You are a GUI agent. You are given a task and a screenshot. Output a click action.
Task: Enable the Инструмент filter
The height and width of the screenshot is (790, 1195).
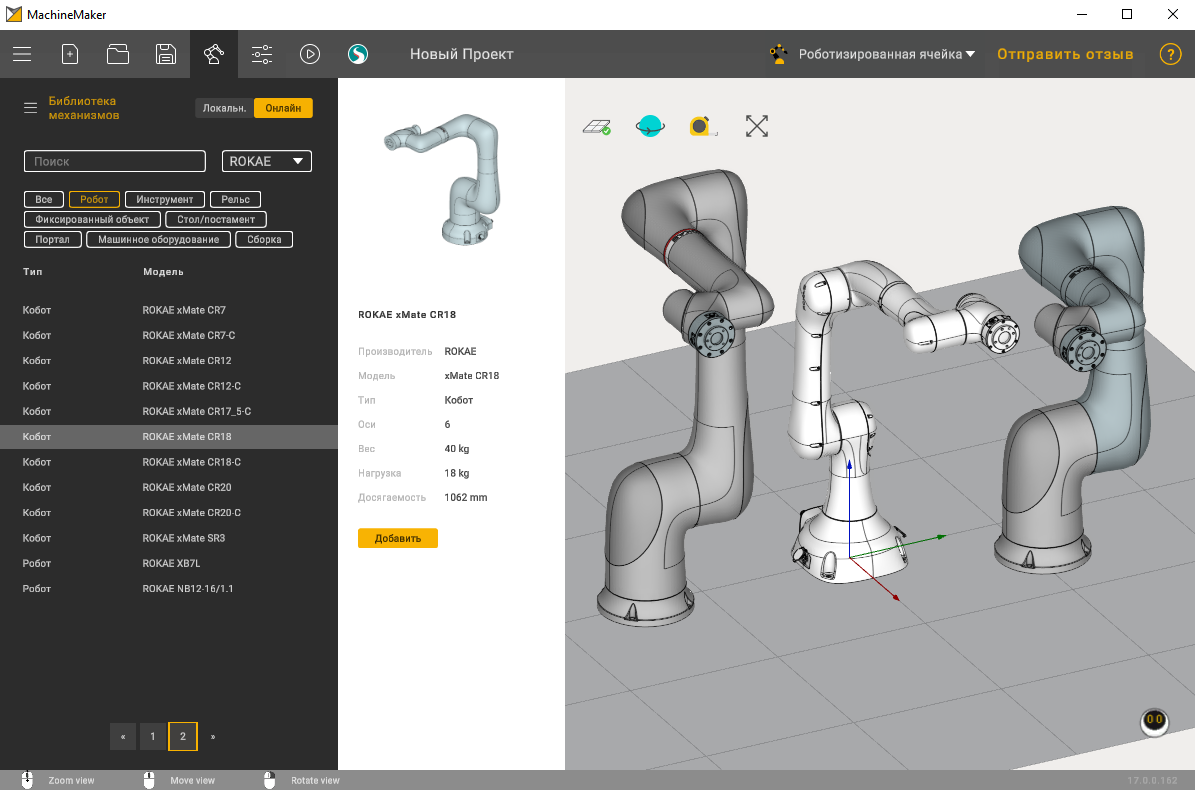[x=165, y=199]
